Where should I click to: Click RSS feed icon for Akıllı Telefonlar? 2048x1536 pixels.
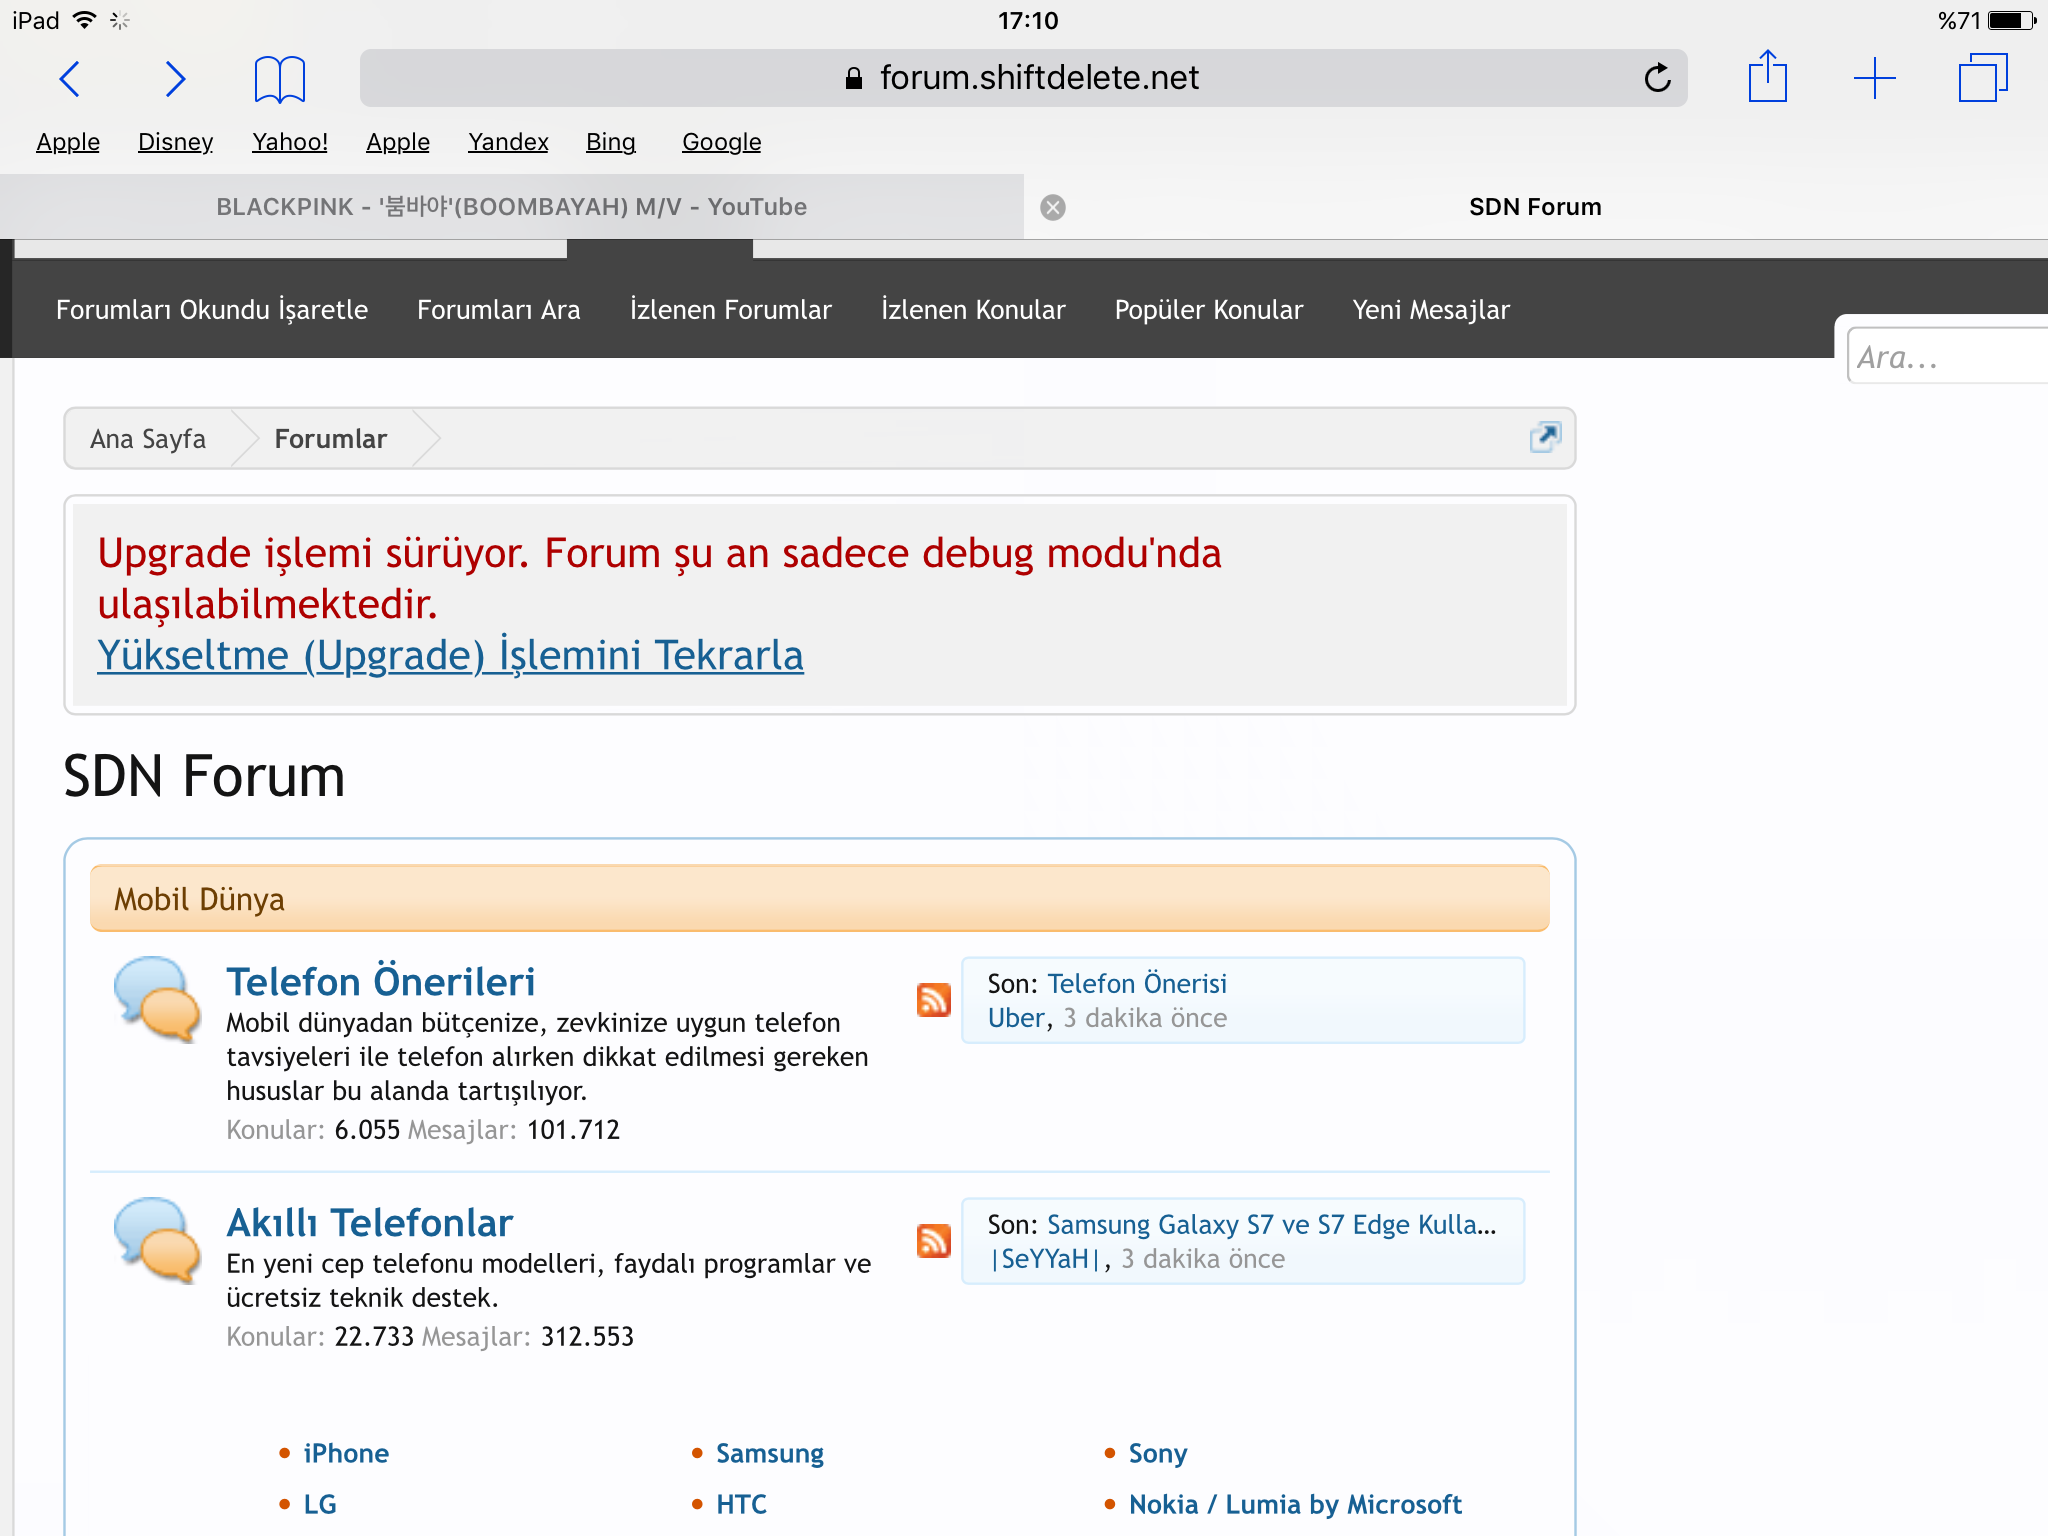point(933,1240)
